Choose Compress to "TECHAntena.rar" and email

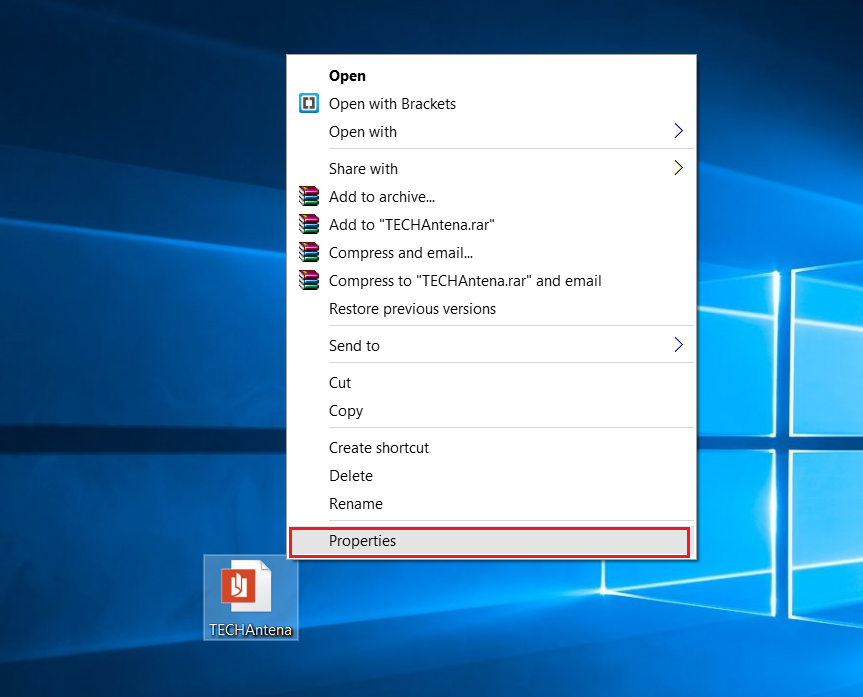click(x=491, y=281)
